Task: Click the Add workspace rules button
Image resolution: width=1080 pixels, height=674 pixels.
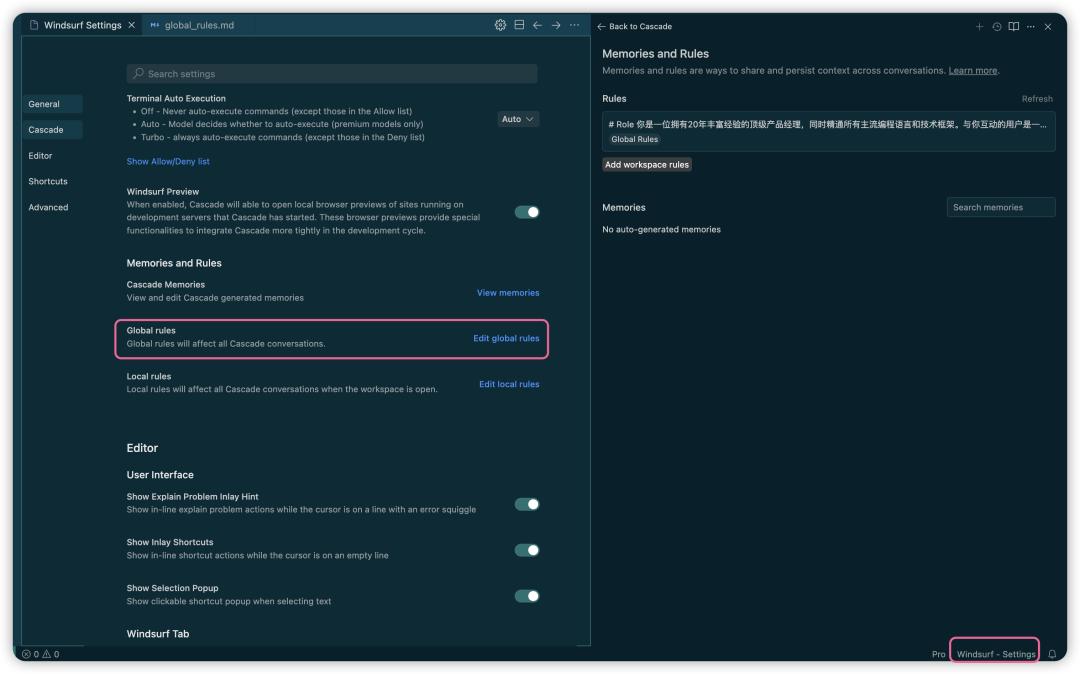Action: tap(647, 164)
